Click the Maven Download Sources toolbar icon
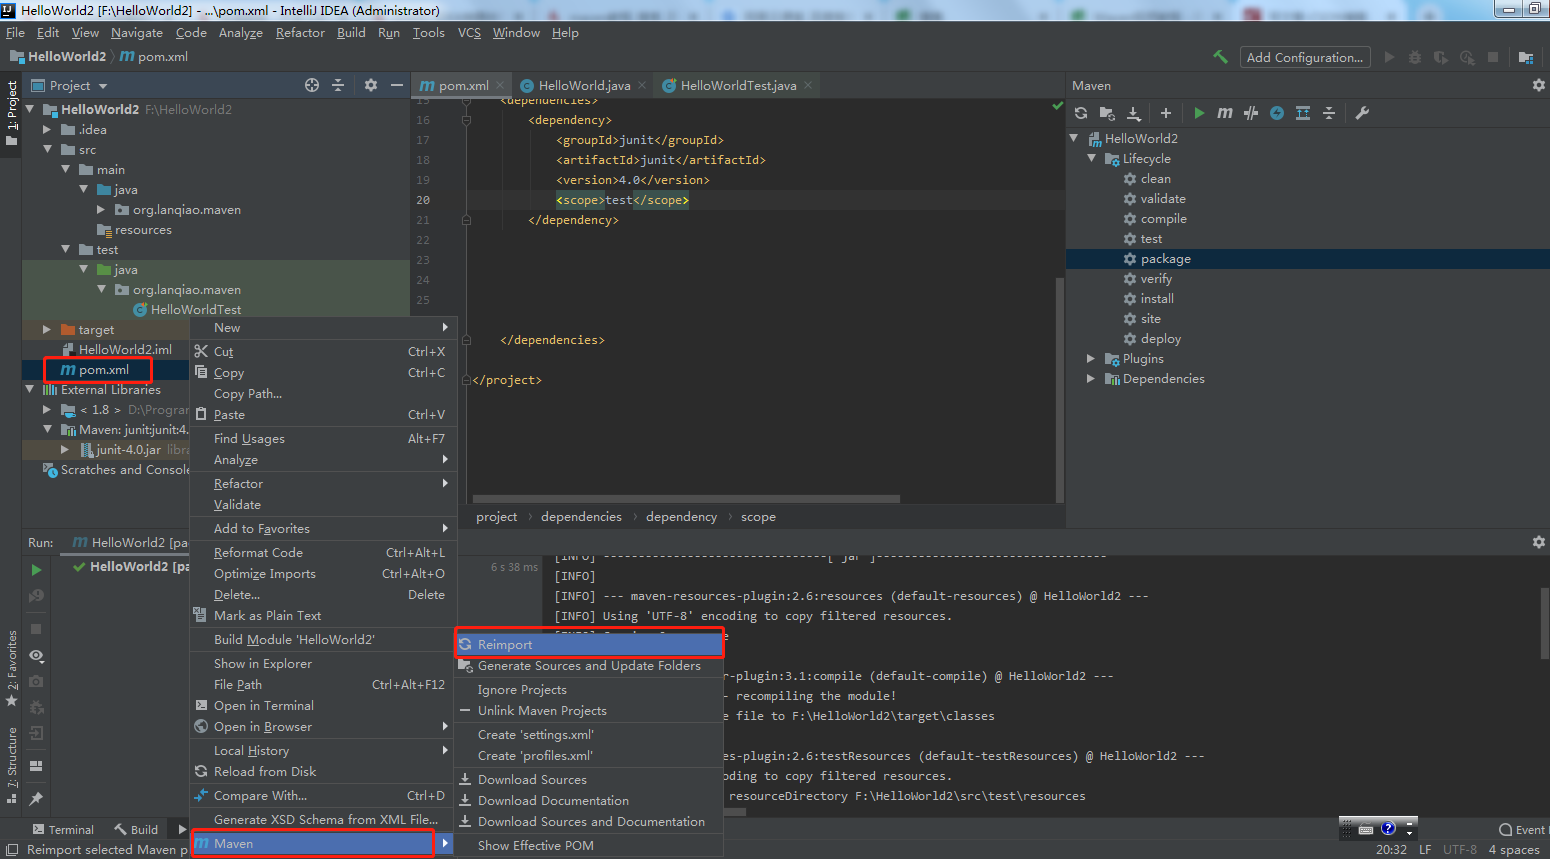The height and width of the screenshot is (859, 1550). pos(1133,113)
